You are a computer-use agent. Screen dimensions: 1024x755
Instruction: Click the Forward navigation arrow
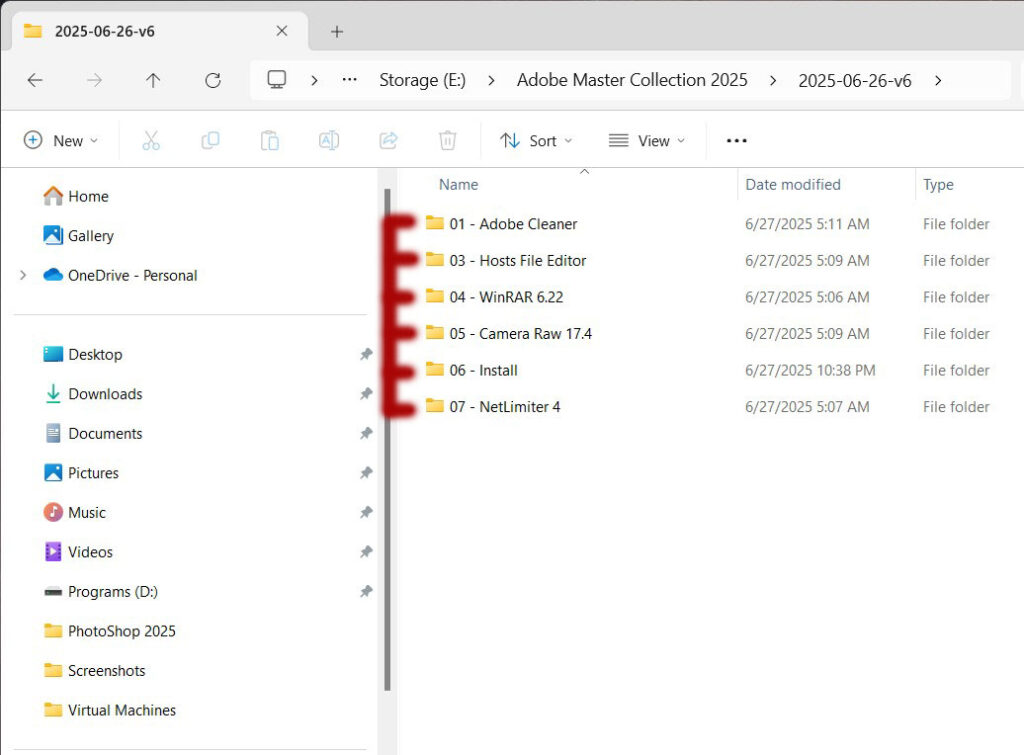(x=95, y=80)
